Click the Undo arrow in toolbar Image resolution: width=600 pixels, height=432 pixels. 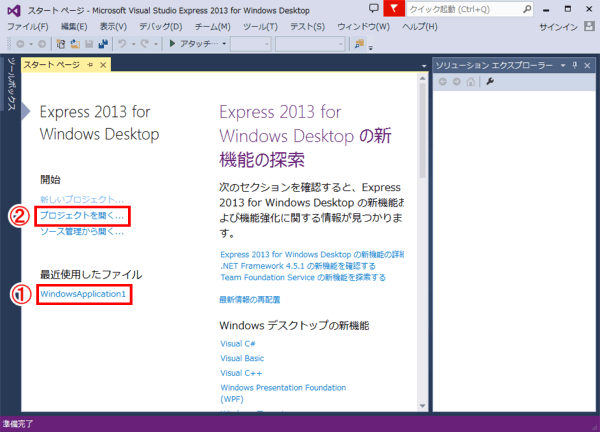point(121,45)
